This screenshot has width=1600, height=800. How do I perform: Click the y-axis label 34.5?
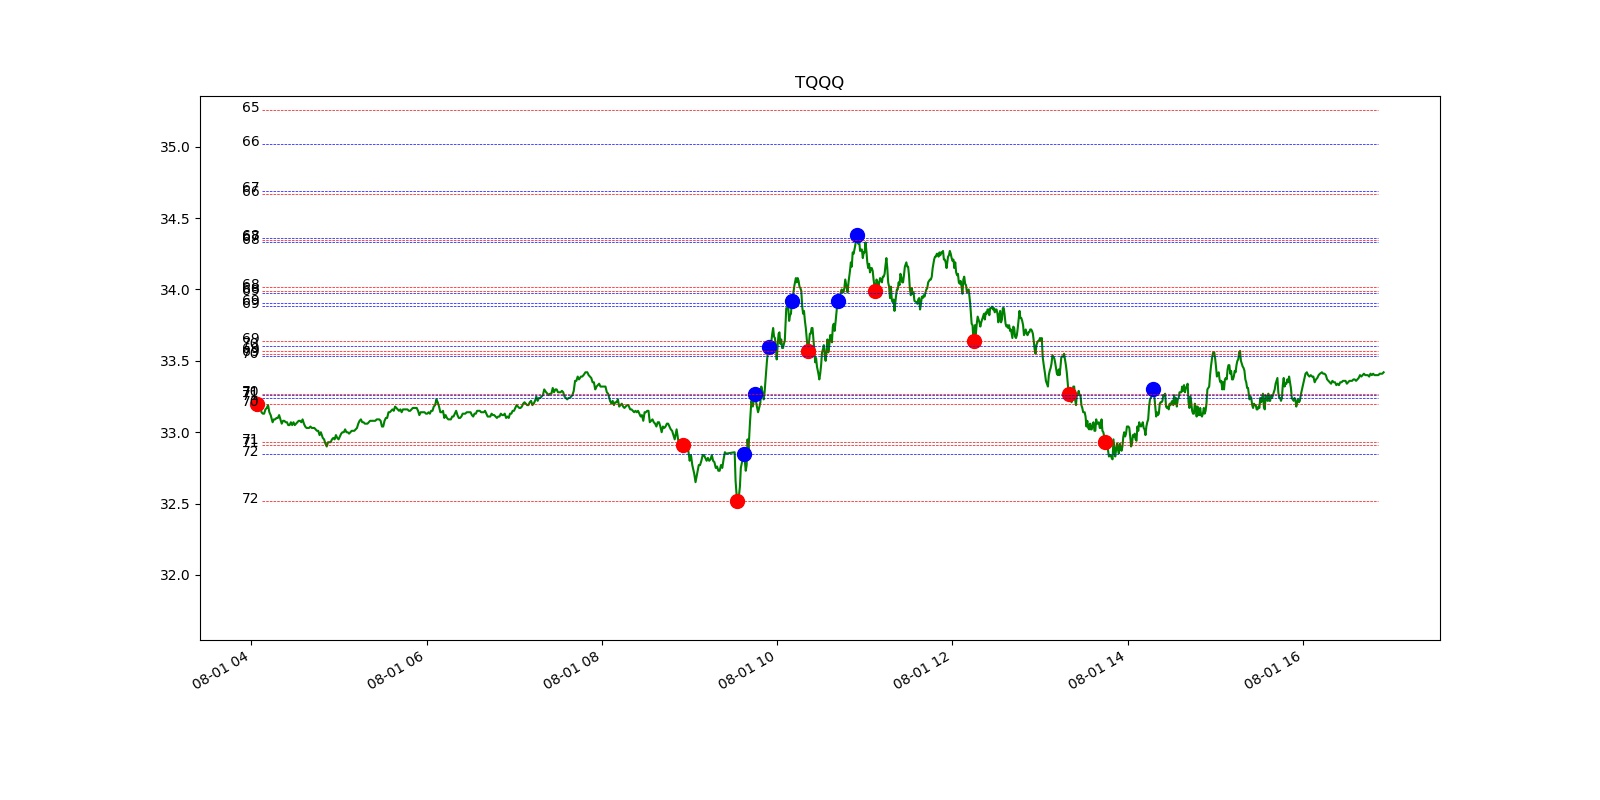[x=174, y=219]
